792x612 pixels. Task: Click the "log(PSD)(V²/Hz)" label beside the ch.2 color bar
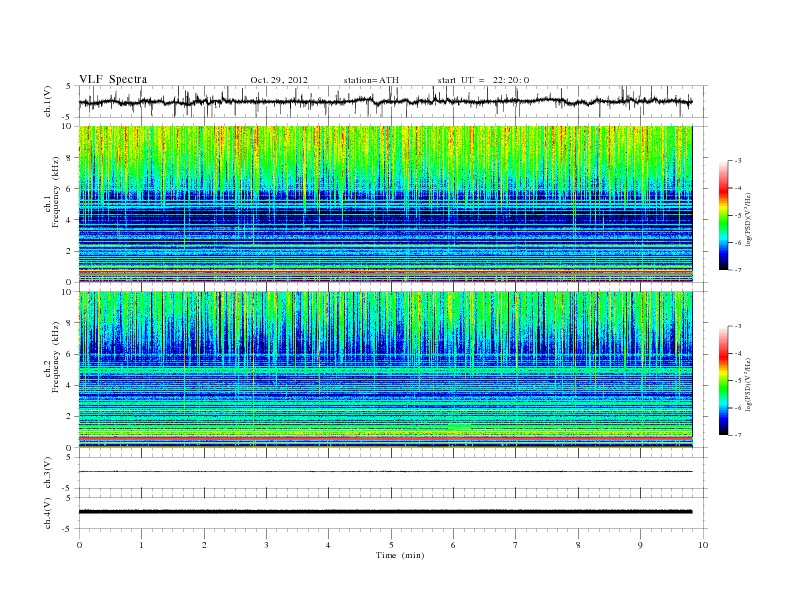coord(748,384)
